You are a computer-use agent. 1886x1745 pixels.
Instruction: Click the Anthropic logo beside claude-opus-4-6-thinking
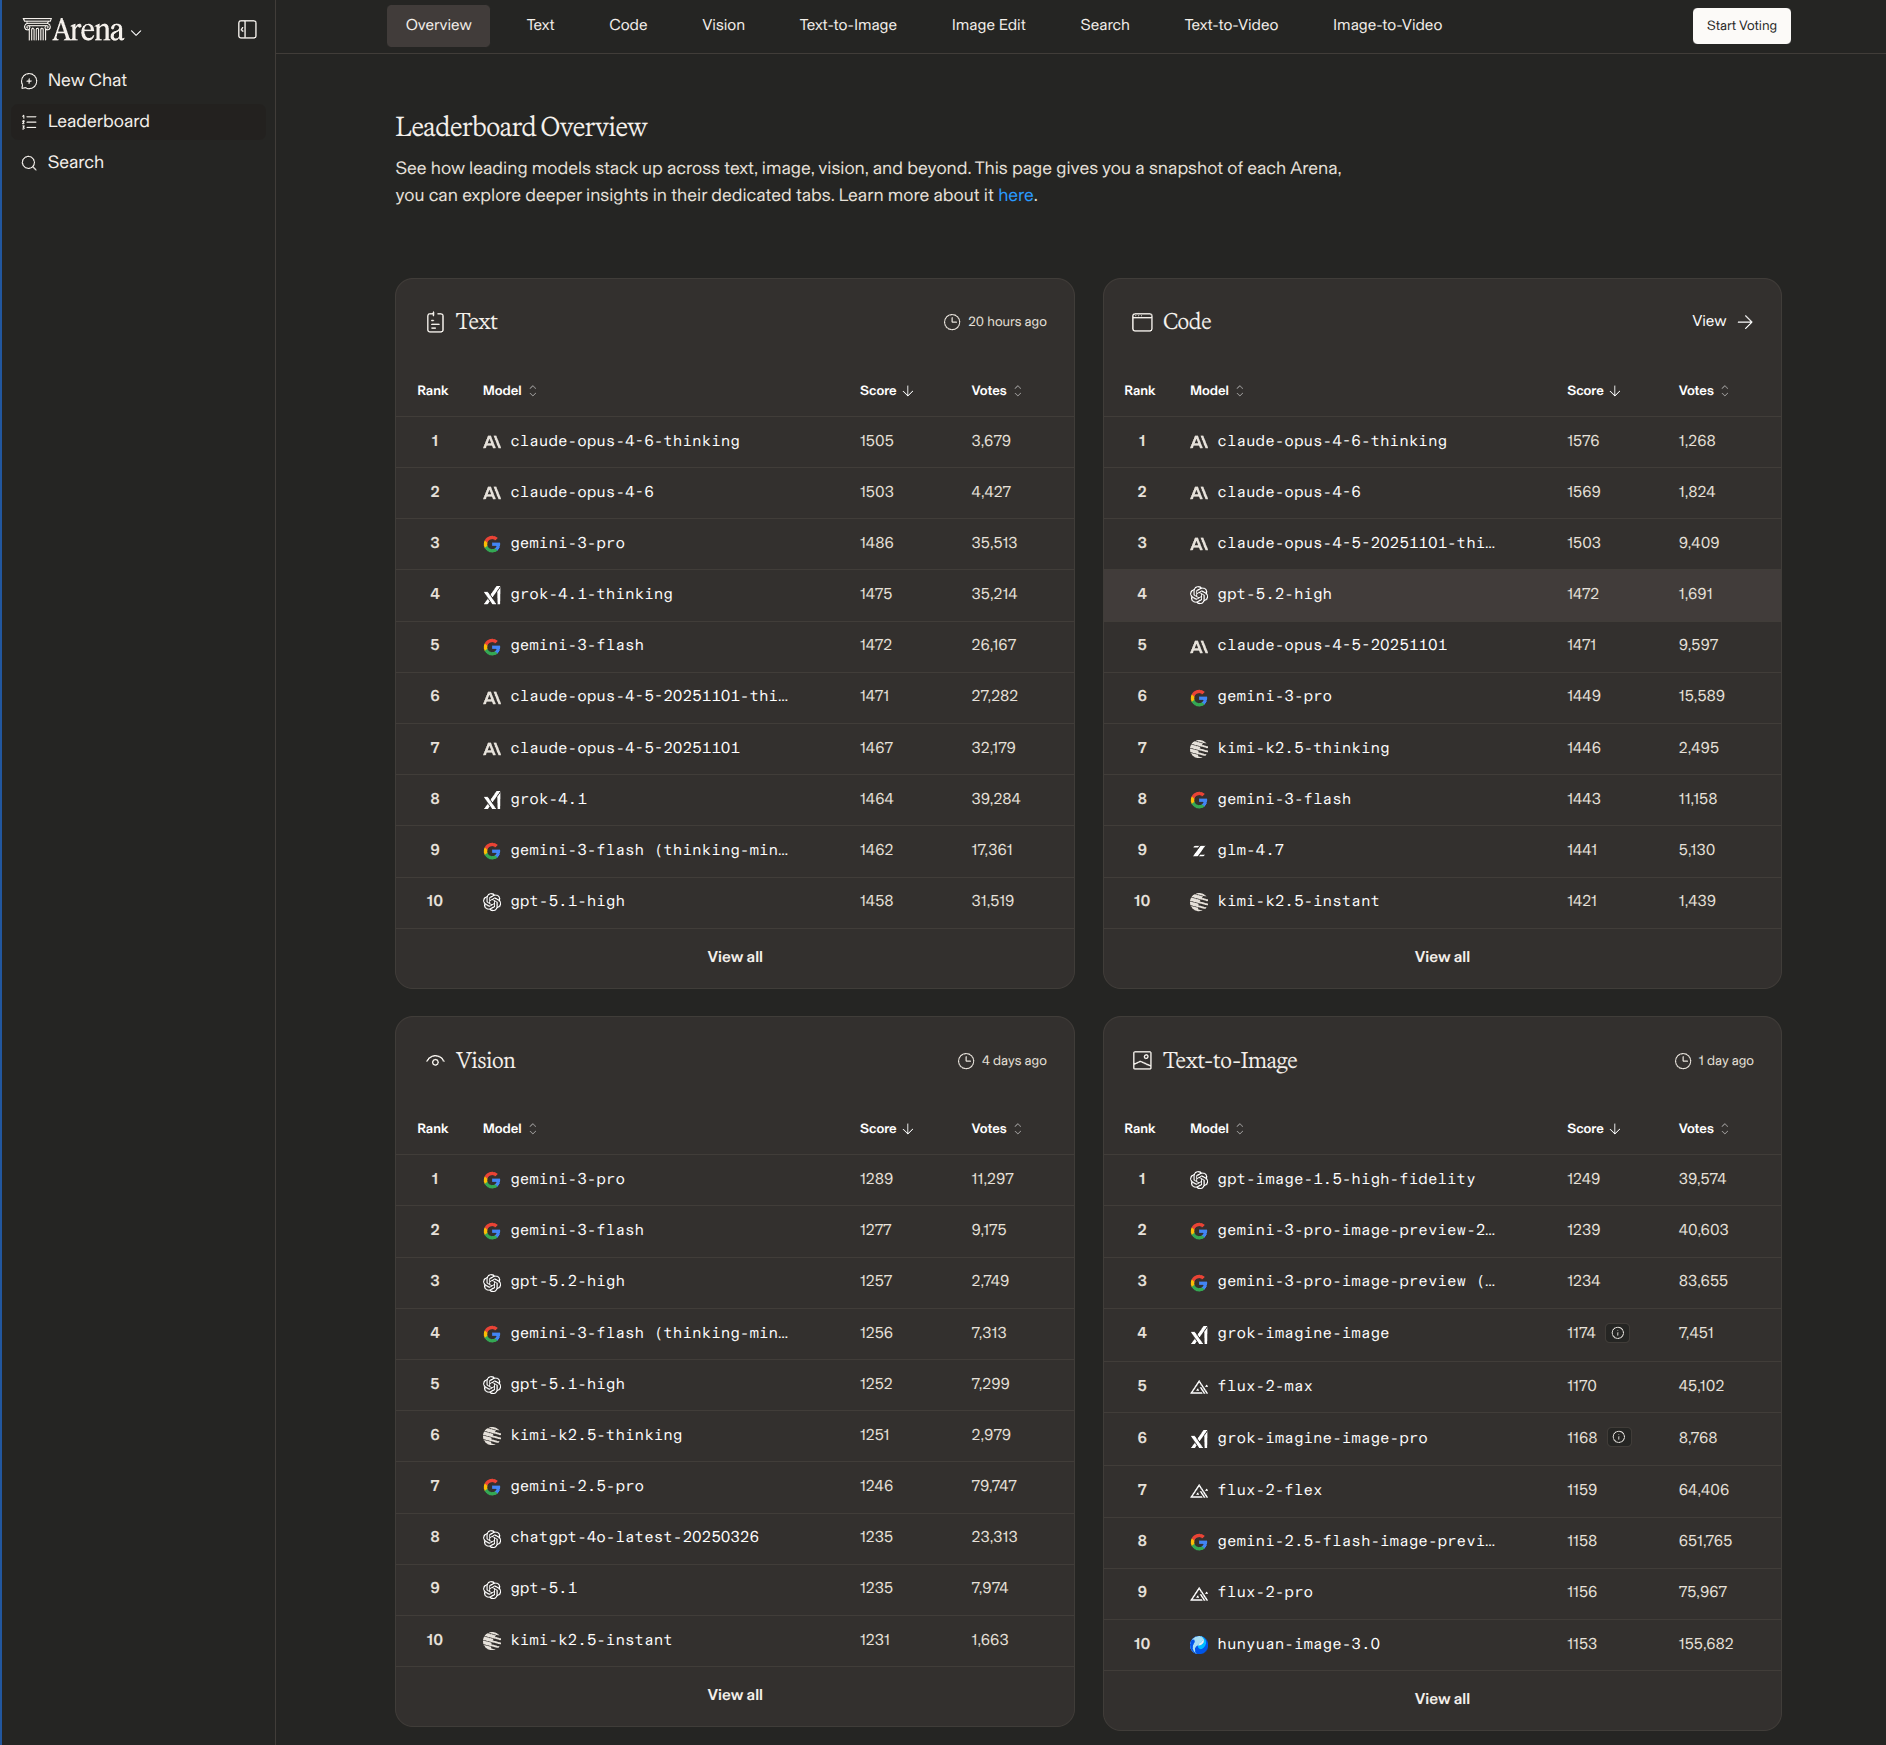click(492, 441)
